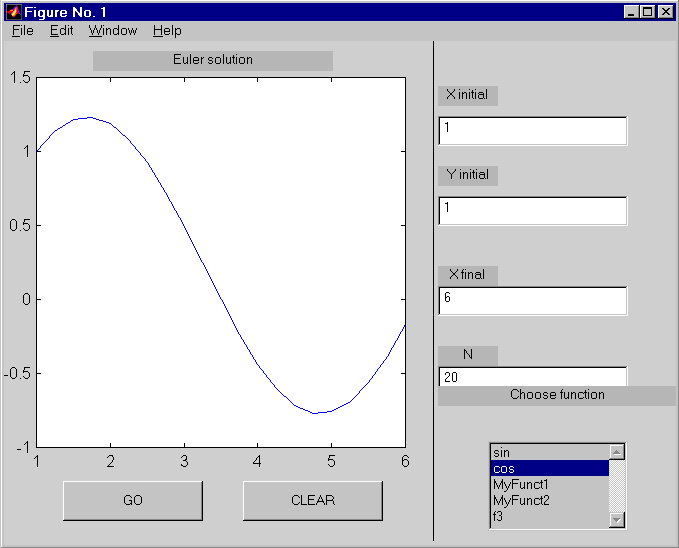Image resolution: width=679 pixels, height=548 pixels.
Task: Click the Choose function label
Action: tap(557, 396)
